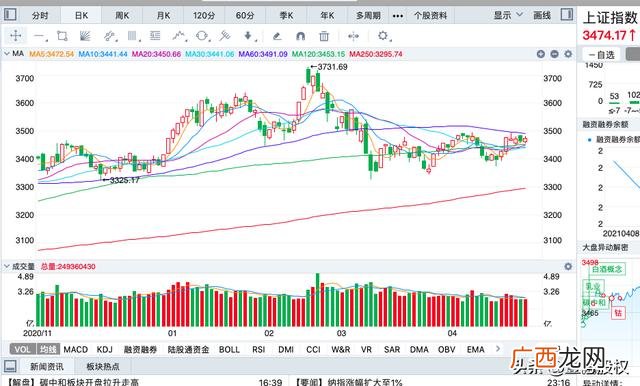This screenshot has height=386, width=640.
Task: Switch to 日K daily chart tab
Action: (81, 16)
